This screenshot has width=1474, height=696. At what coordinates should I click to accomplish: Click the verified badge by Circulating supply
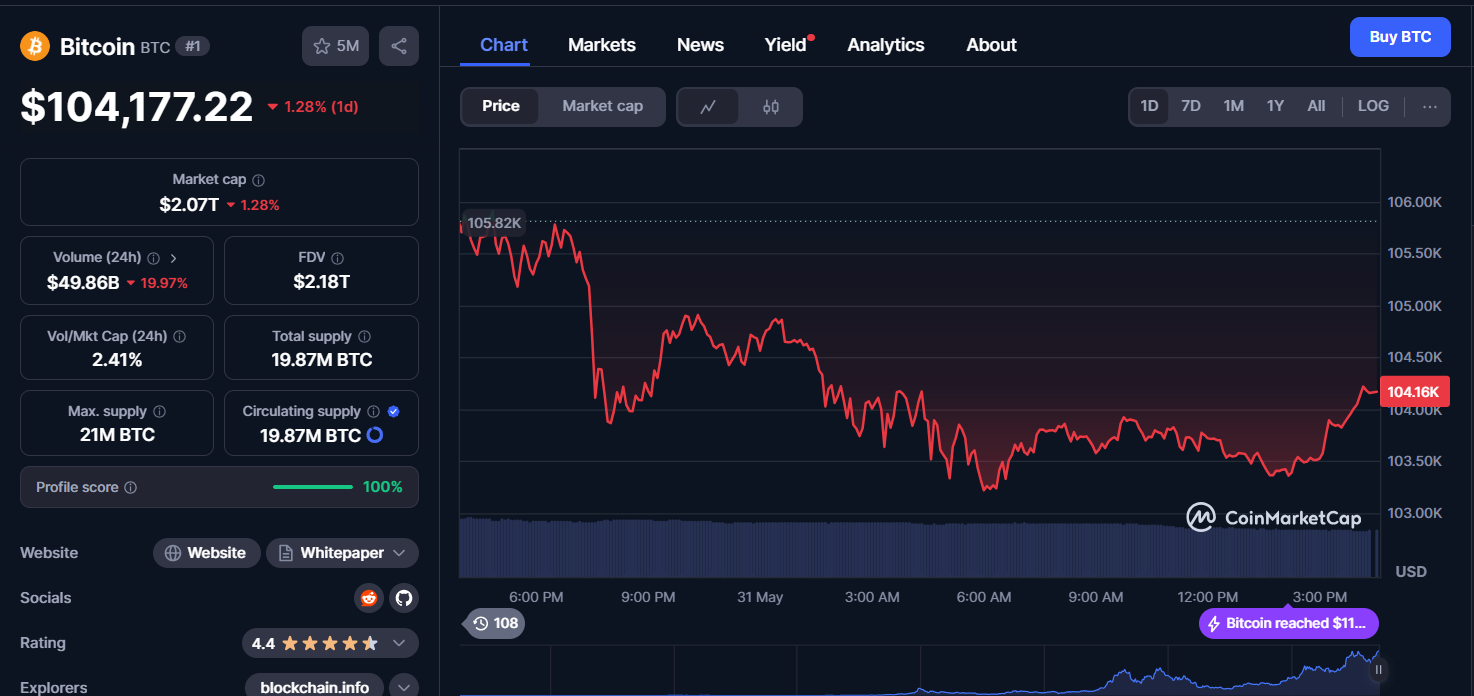pos(393,412)
